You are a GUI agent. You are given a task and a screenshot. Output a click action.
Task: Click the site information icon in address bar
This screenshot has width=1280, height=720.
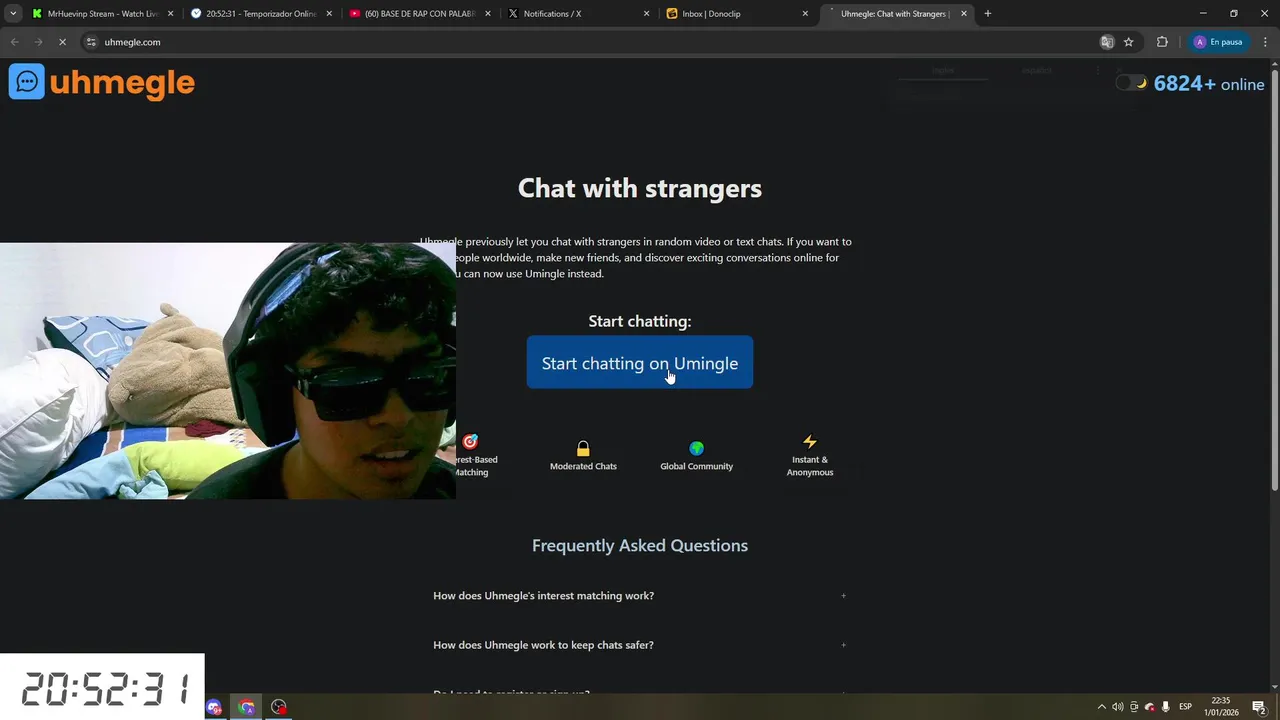[91, 42]
